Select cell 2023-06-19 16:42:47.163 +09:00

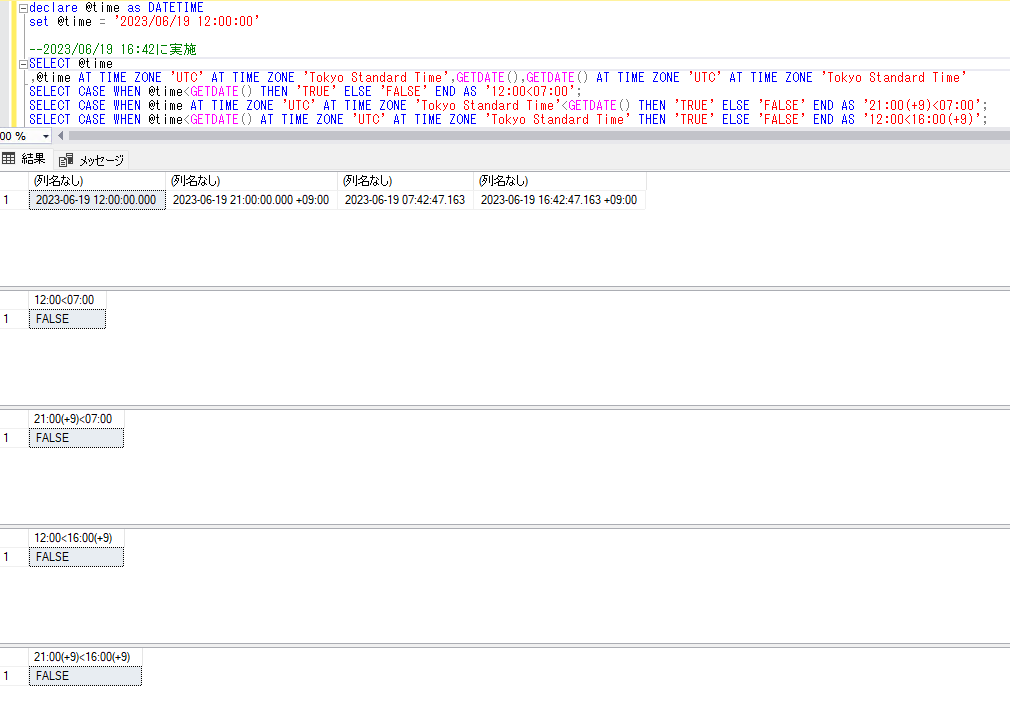point(559,200)
